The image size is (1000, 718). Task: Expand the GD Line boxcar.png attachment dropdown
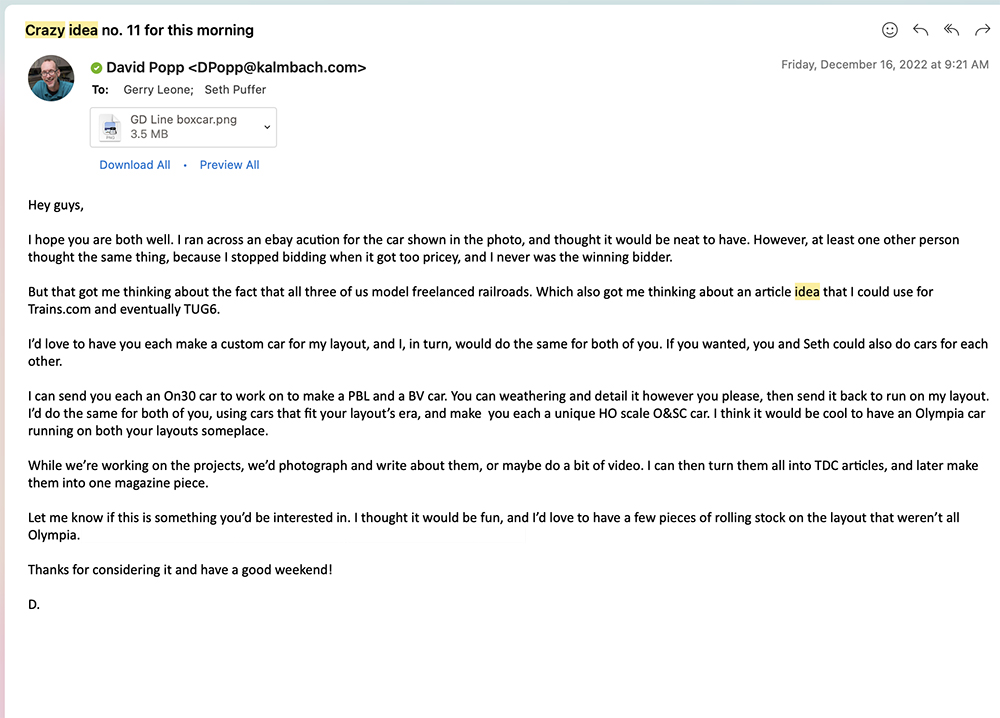267,127
